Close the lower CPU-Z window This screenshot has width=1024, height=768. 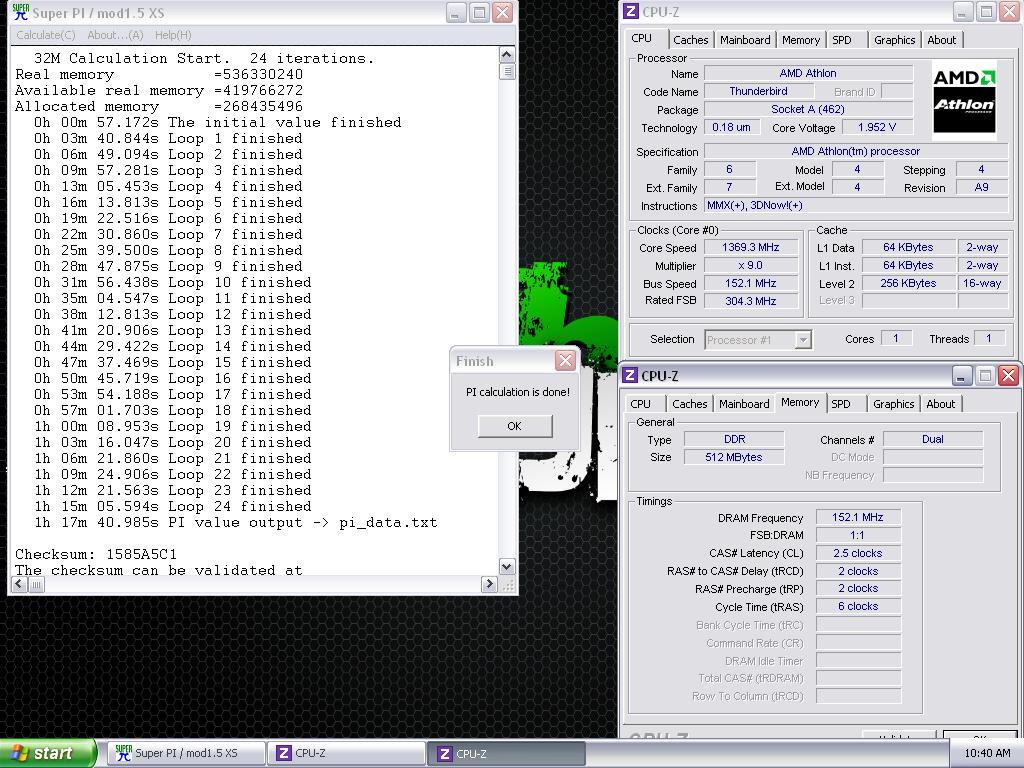[x=1008, y=376]
